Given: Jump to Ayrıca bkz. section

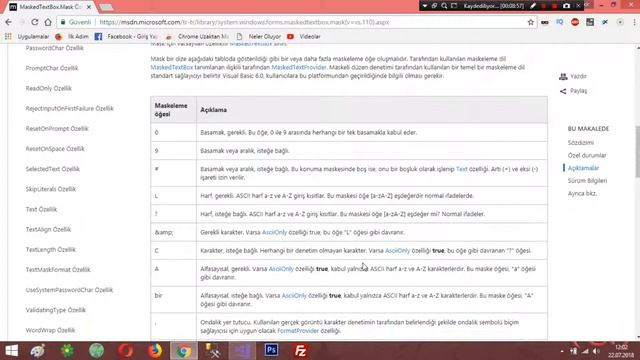Looking at the screenshot, I should click(582, 193).
